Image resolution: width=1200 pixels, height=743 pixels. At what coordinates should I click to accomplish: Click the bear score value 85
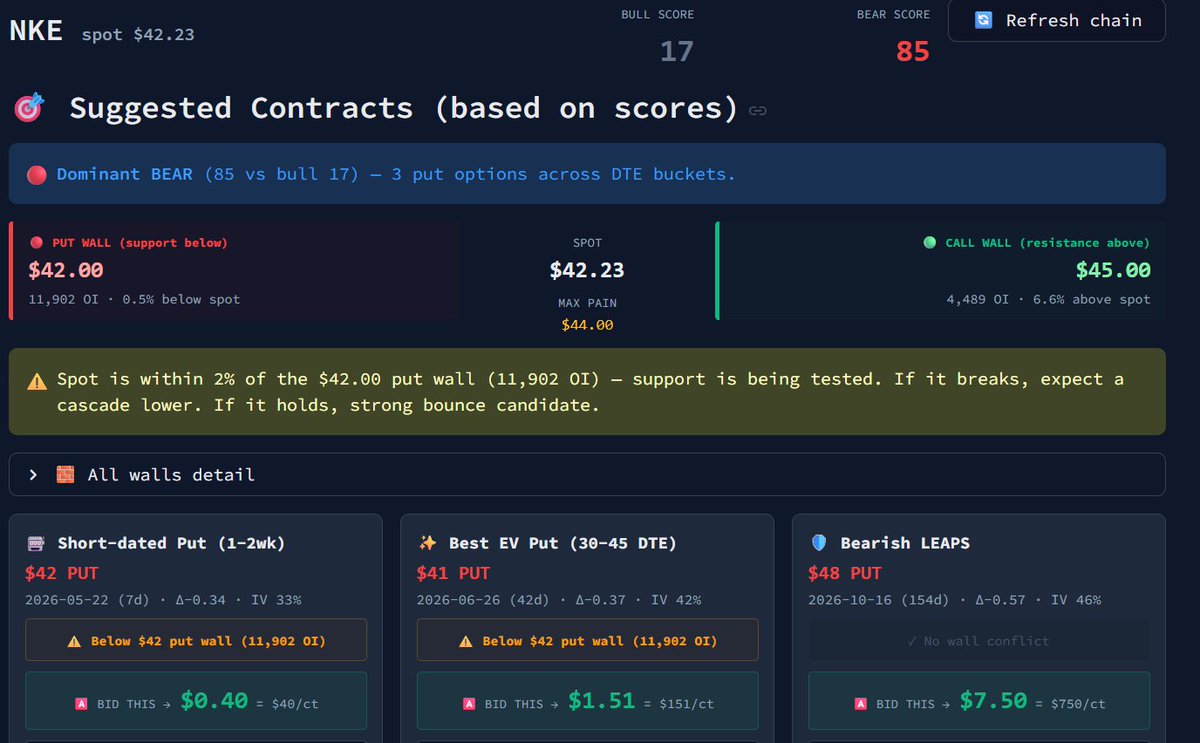click(912, 51)
